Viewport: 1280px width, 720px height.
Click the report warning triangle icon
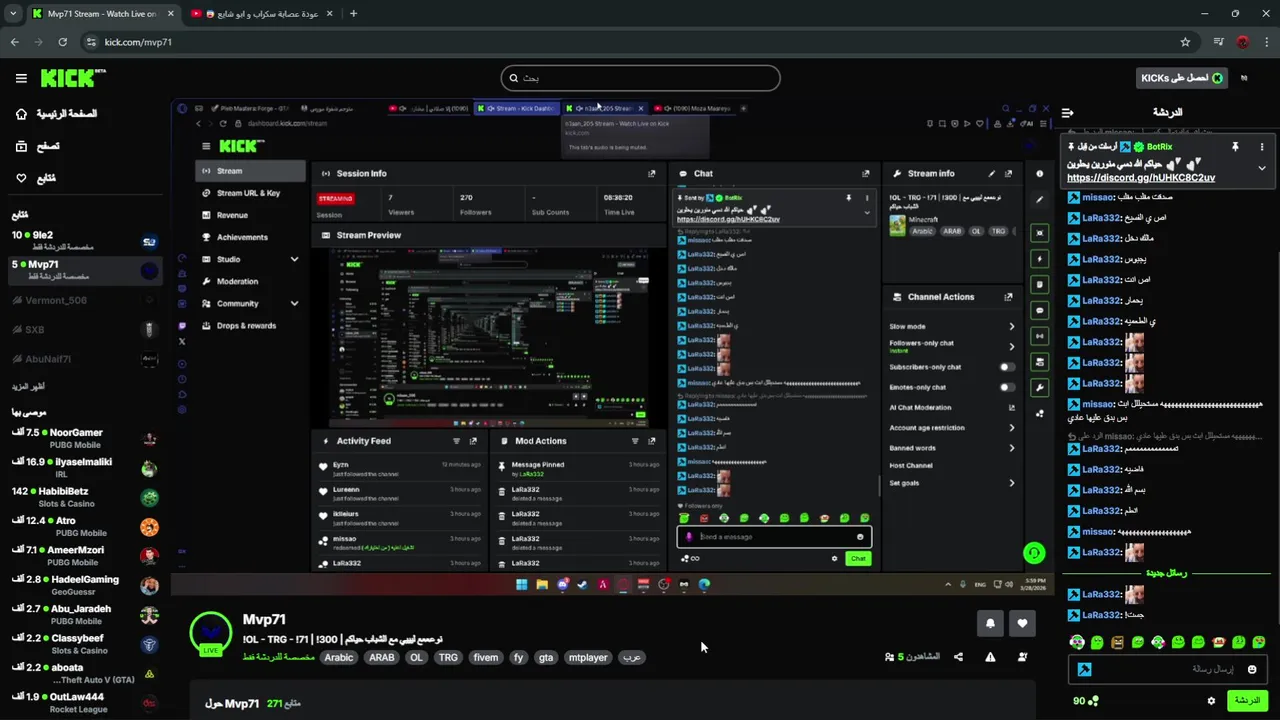[x=990, y=657]
